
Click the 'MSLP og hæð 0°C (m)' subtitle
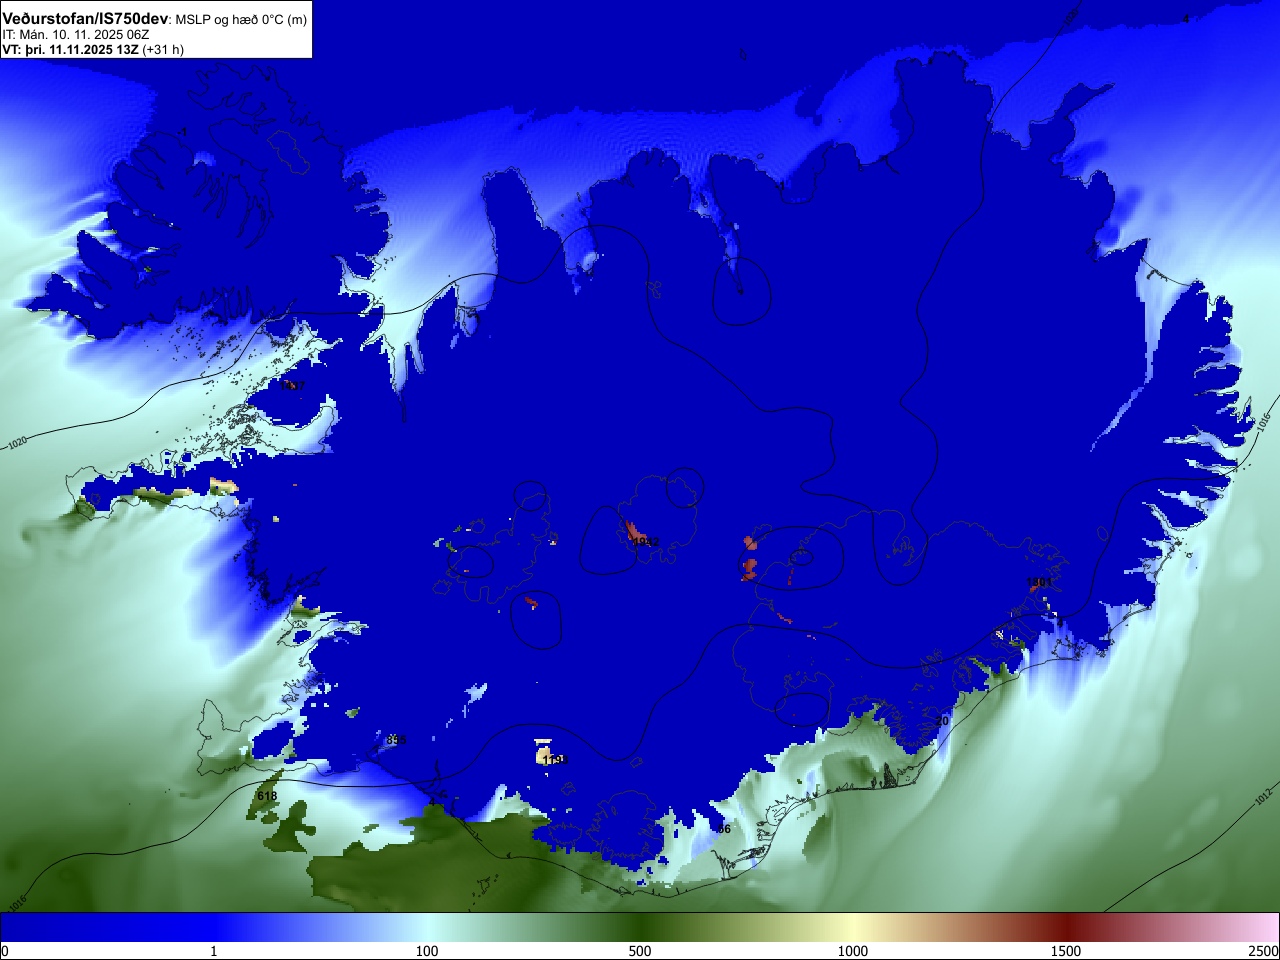click(241, 20)
